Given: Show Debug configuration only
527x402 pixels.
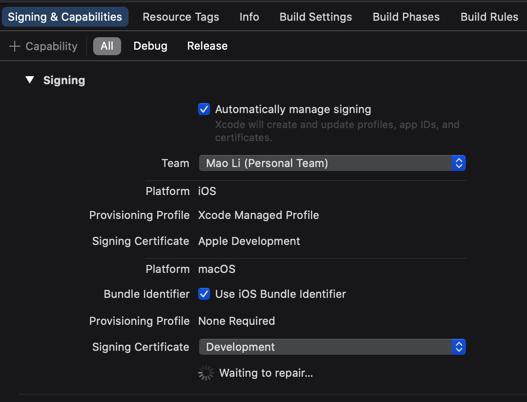Looking at the screenshot, I should click(x=150, y=46).
